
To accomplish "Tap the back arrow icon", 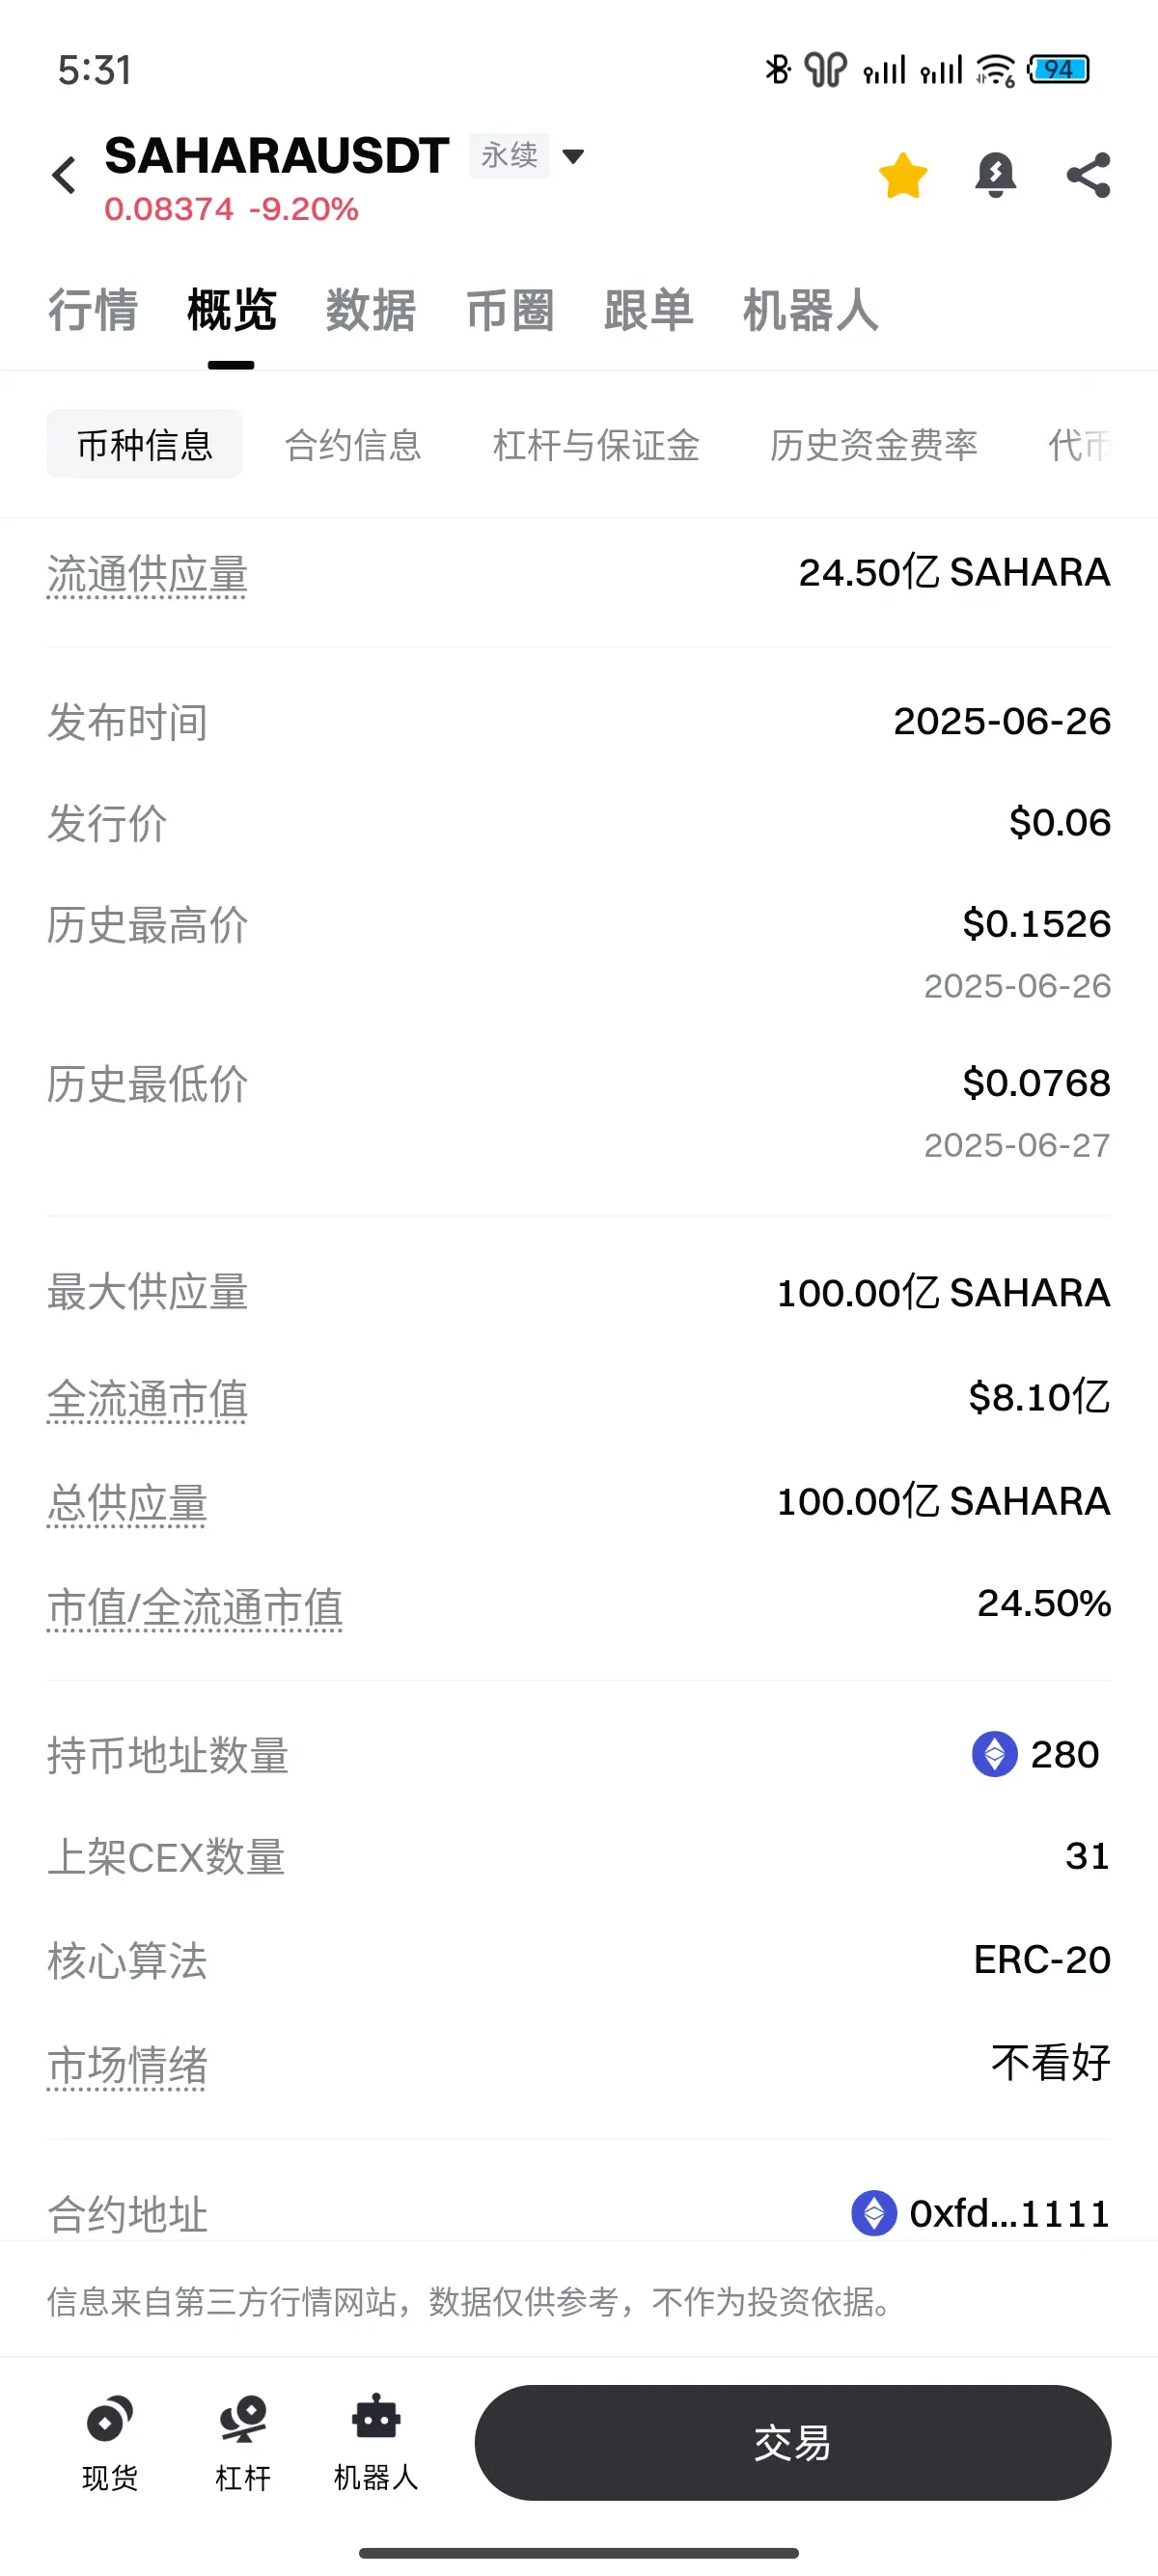I will (64, 176).
